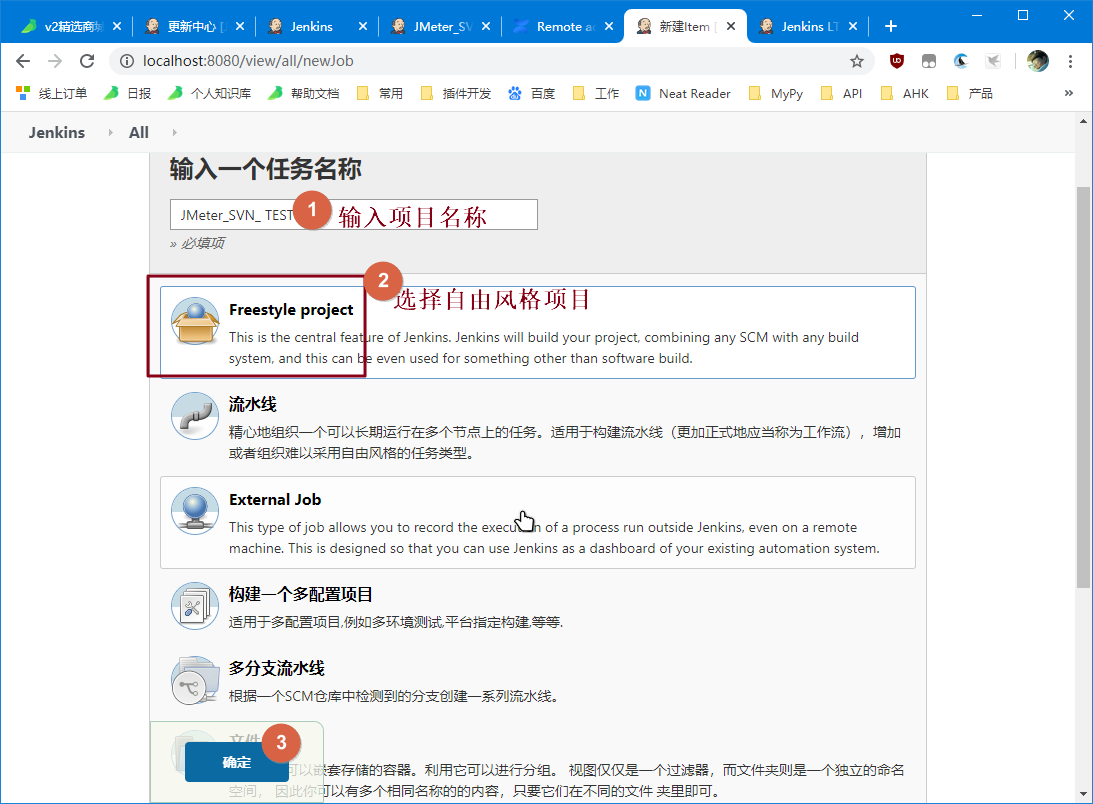This screenshot has height=804, width=1093.
Task: Bookmark this page with the star icon
Action: (x=857, y=61)
